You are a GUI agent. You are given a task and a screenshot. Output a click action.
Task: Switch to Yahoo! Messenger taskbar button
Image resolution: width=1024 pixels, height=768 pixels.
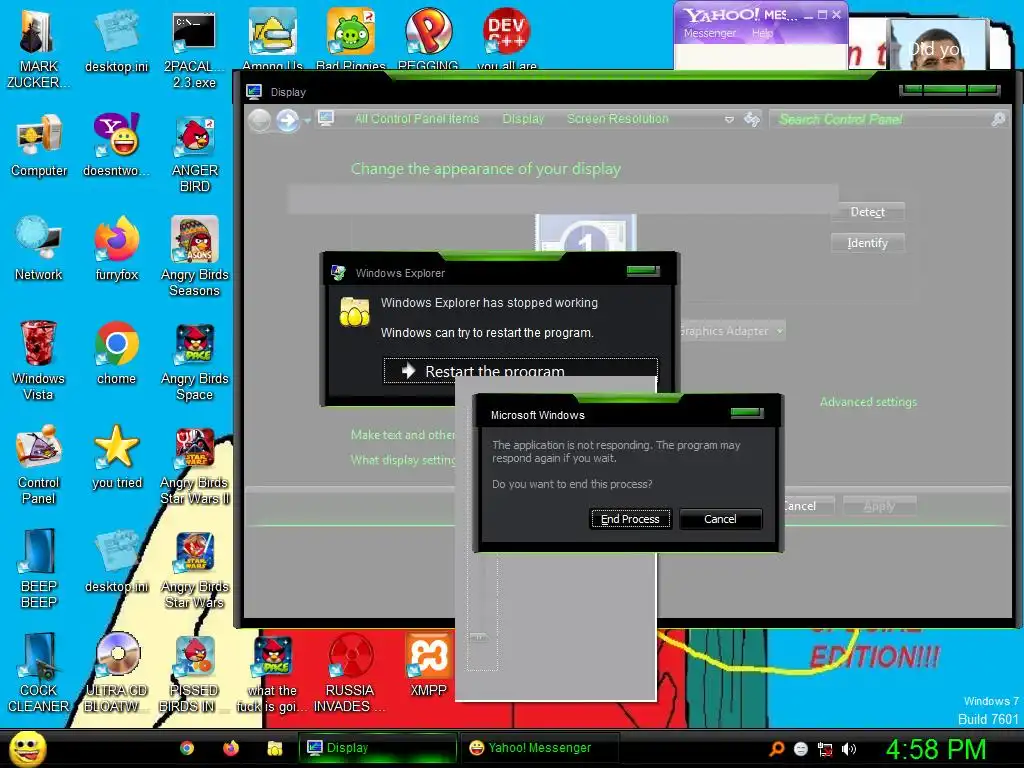[x=540, y=748]
